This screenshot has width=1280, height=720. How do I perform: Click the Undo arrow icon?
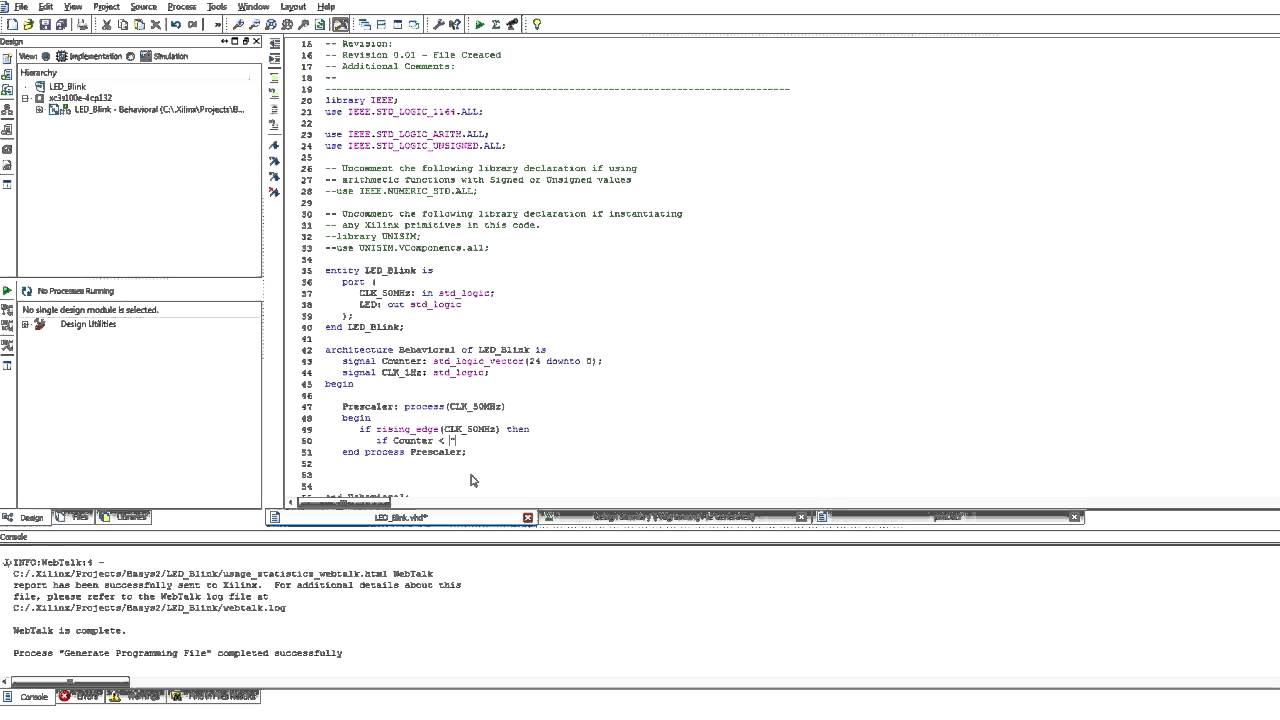tap(176, 24)
